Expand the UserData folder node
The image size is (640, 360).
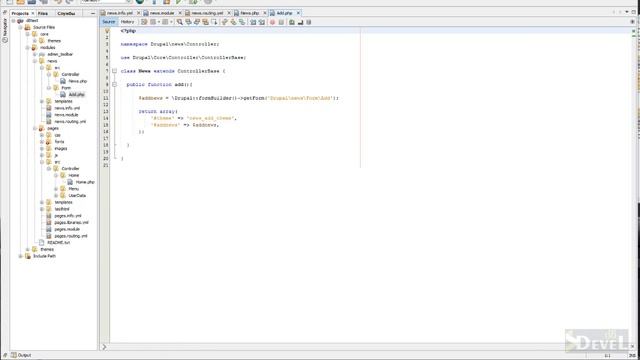click(x=56, y=196)
